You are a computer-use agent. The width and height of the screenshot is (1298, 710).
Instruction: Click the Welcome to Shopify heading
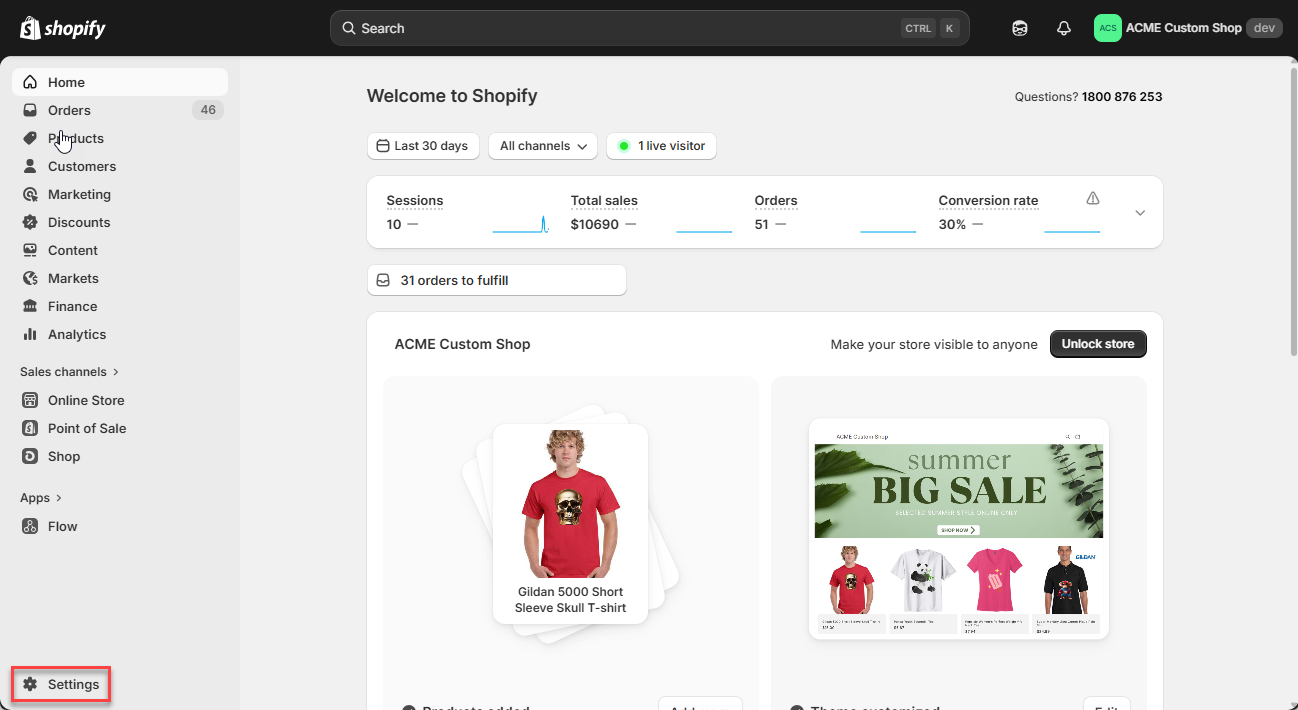452,96
